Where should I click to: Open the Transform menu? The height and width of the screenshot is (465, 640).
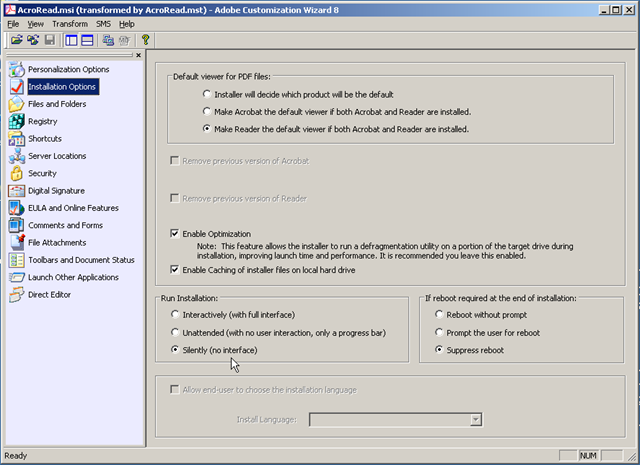[70, 24]
